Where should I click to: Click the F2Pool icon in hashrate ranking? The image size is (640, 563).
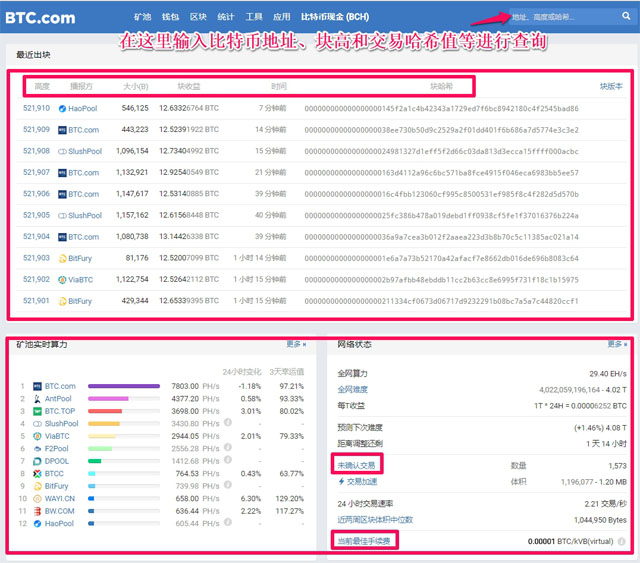pyautogui.click(x=37, y=449)
